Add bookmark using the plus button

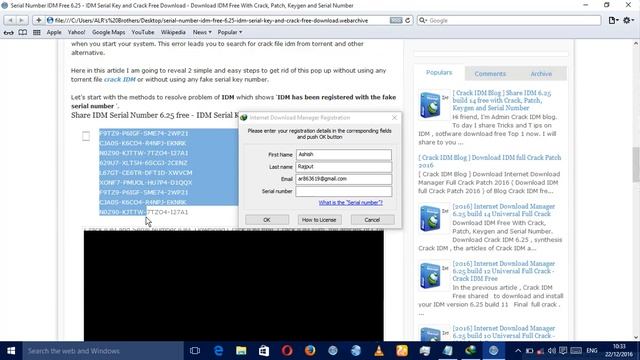(x=38, y=20)
